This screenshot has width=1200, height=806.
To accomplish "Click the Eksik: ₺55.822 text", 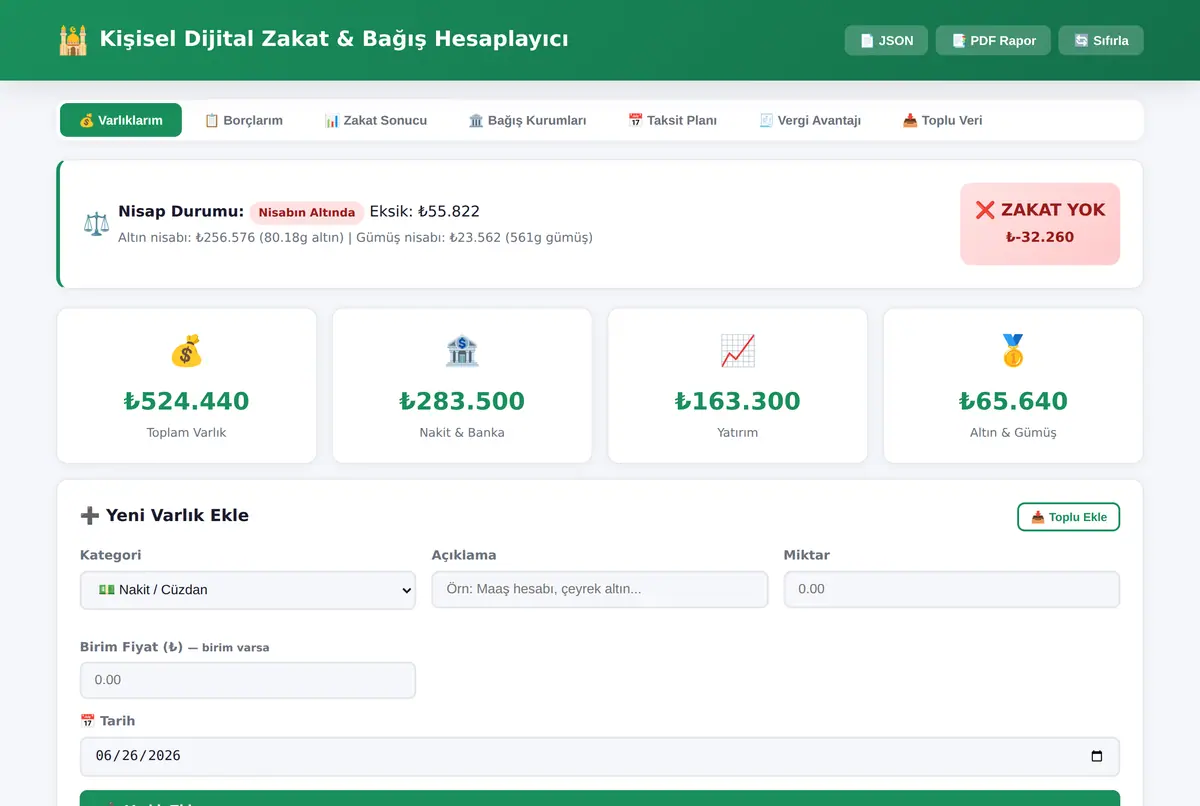I will (x=425, y=212).
